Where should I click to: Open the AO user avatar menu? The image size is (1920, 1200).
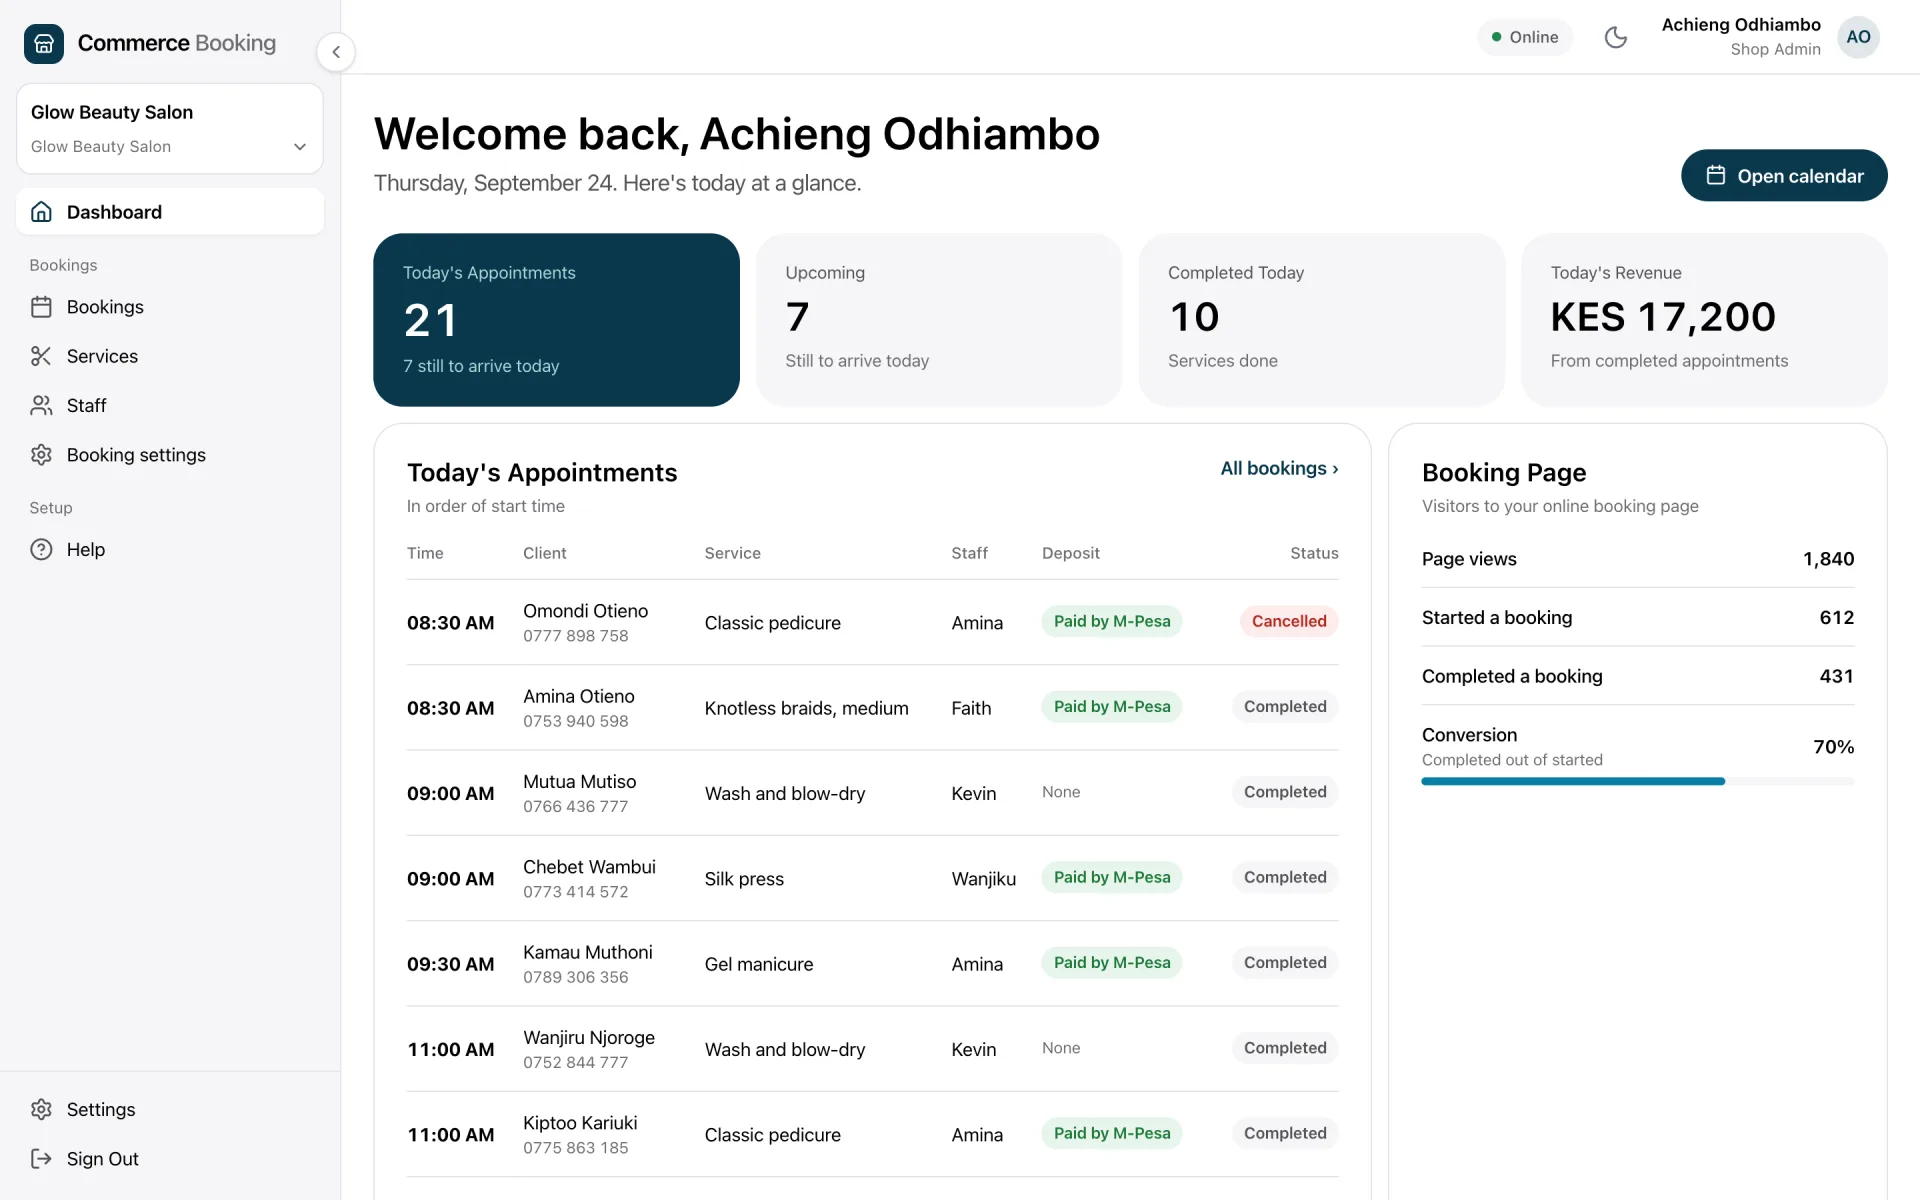point(1858,37)
